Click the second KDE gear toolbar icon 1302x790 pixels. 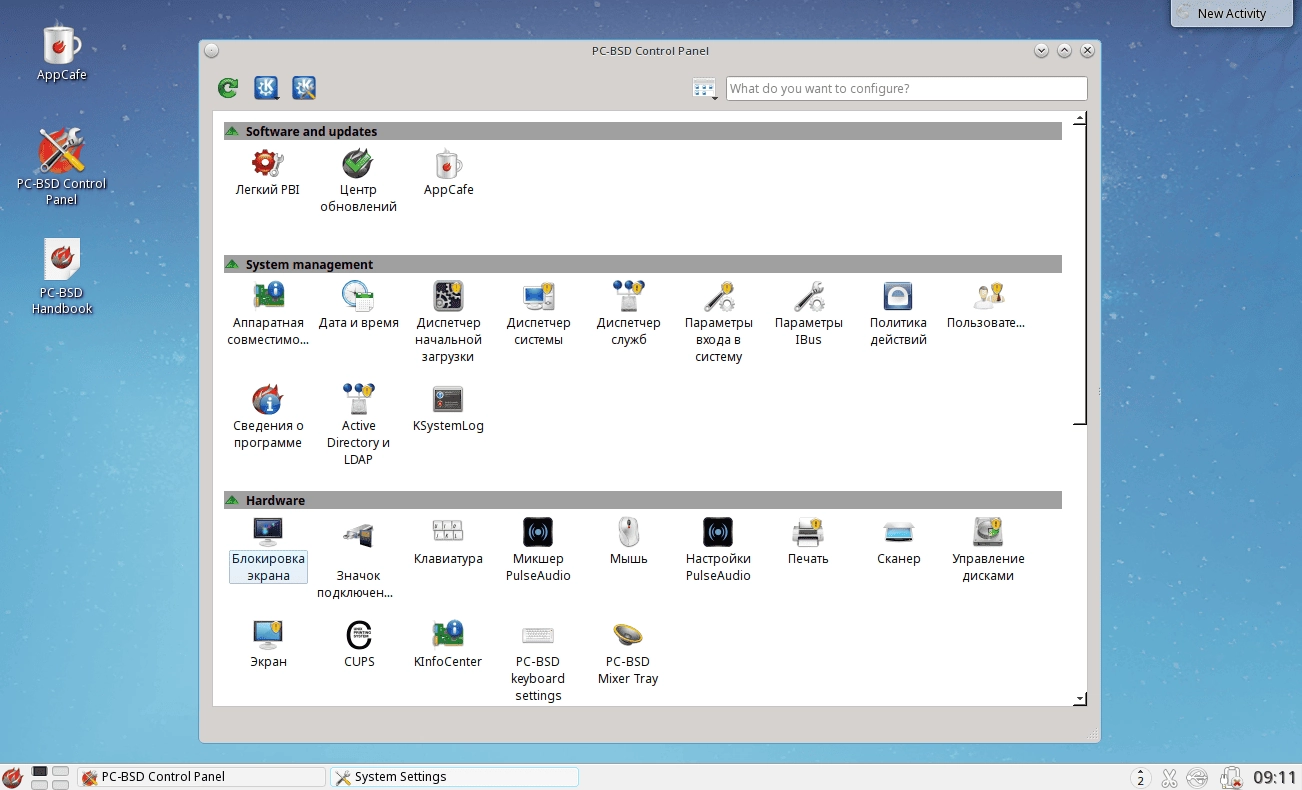point(304,88)
